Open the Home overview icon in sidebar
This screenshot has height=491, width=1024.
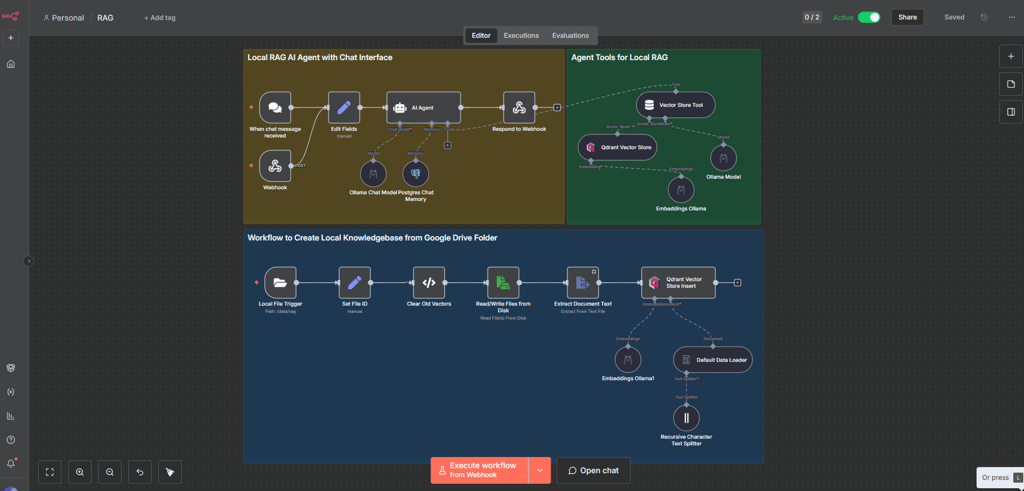[x=10, y=64]
